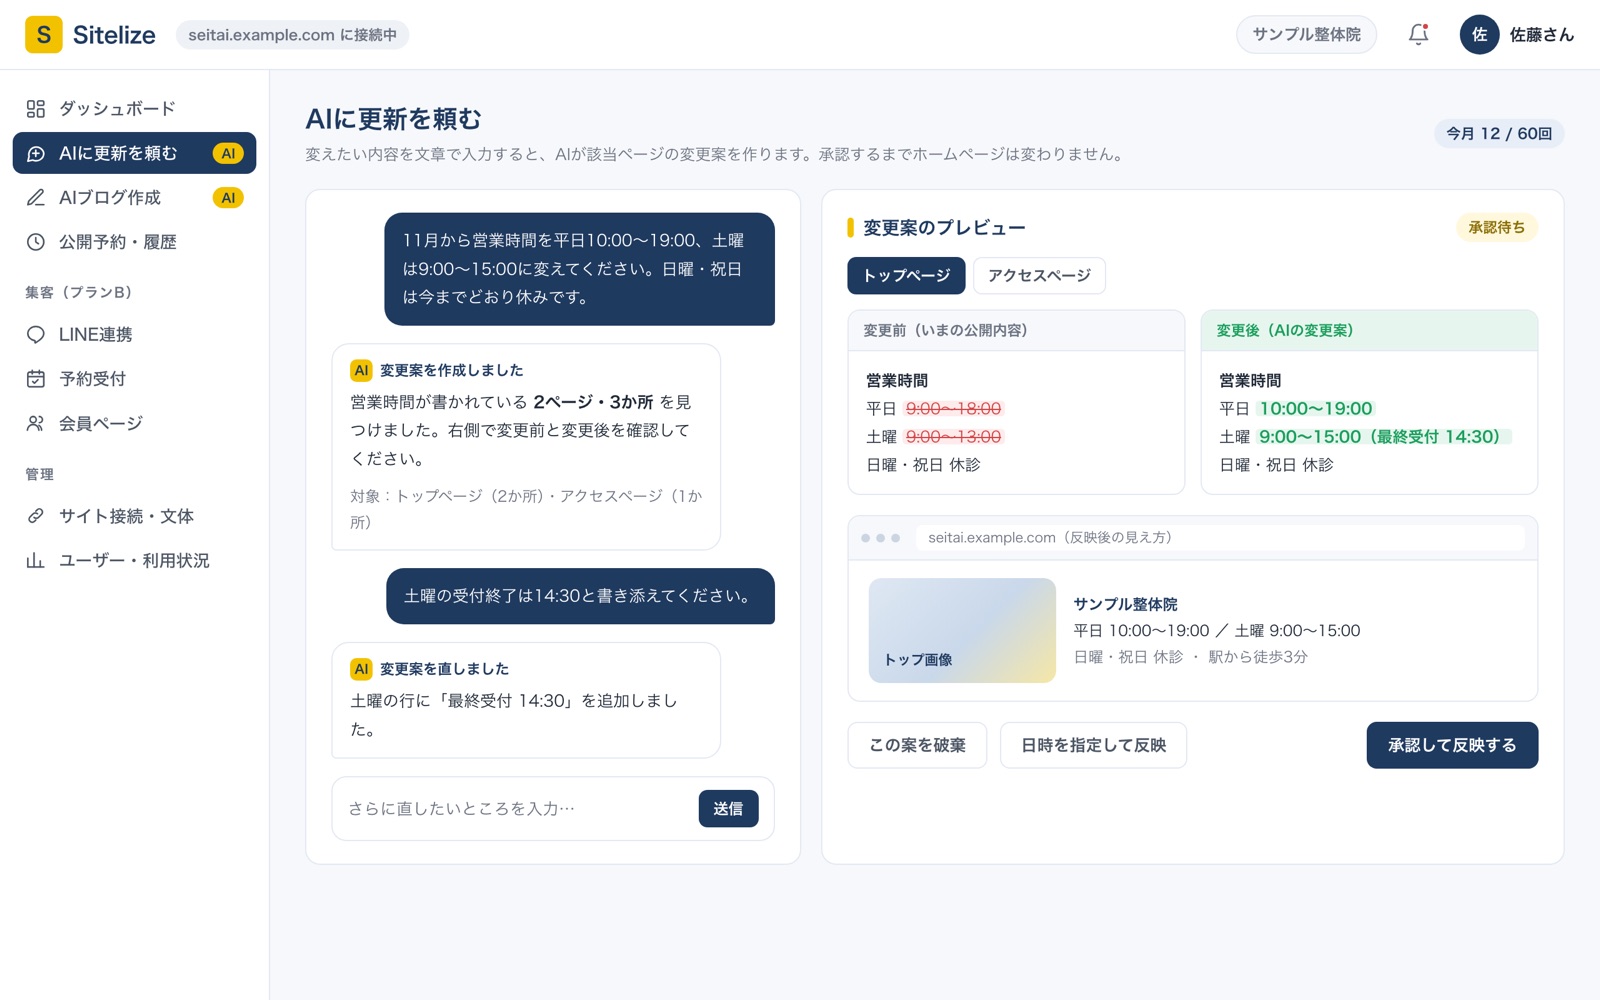Click the 承認待ち status badge

(1496, 228)
